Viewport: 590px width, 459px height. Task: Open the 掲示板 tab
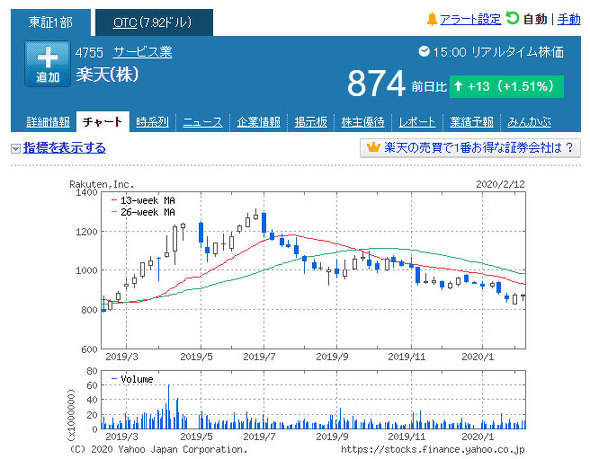tap(311, 122)
